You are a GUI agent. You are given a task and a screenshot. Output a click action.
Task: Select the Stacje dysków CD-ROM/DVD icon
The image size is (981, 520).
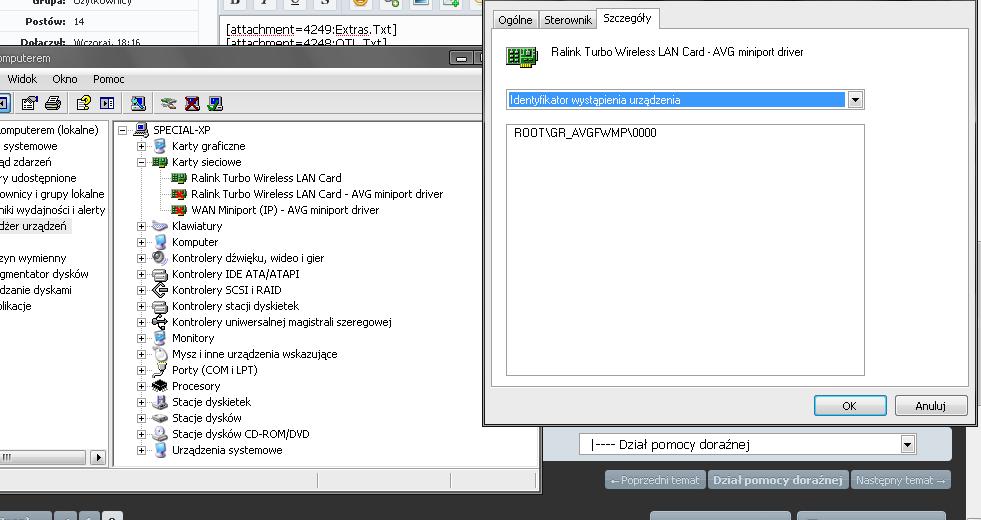pos(160,434)
